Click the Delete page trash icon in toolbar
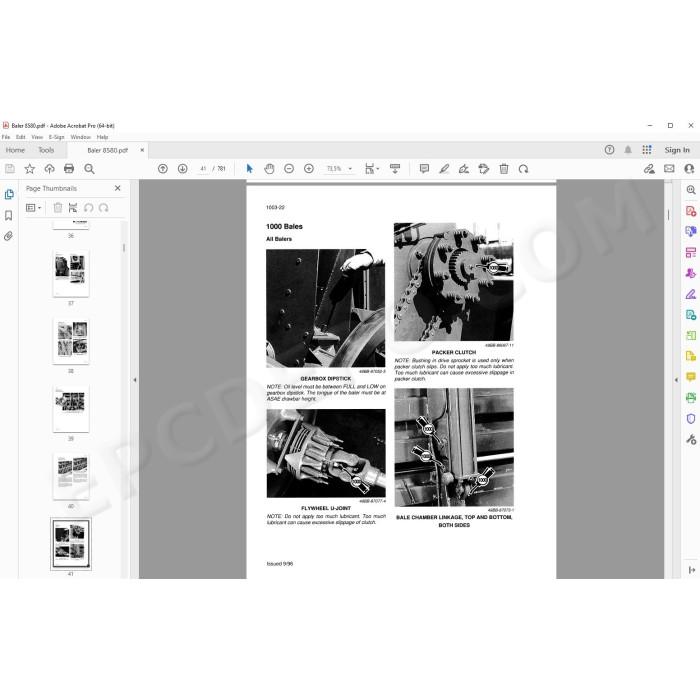The height and width of the screenshot is (700, 700). click(x=504, y=169)
